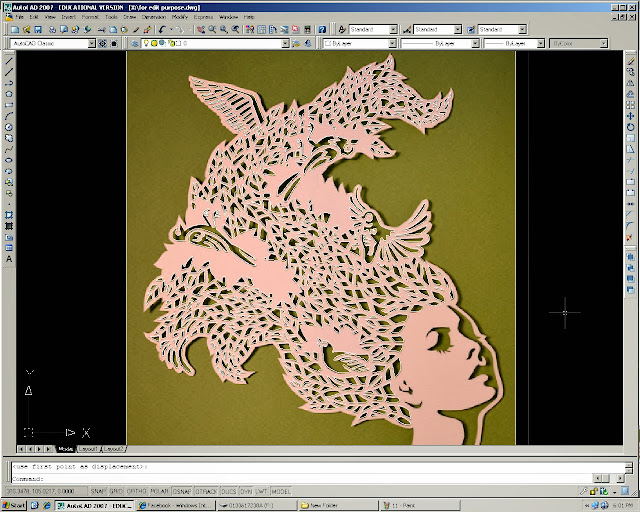Select the Arc draw tool
The image size is (640, 512).
pos(9,116)
